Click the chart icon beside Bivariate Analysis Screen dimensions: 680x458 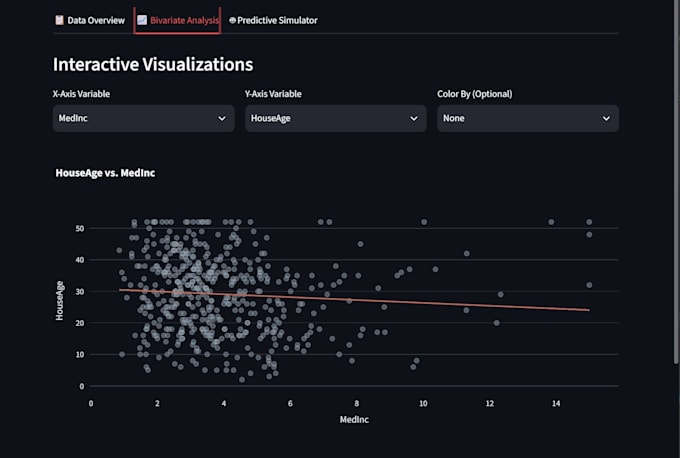142,20
